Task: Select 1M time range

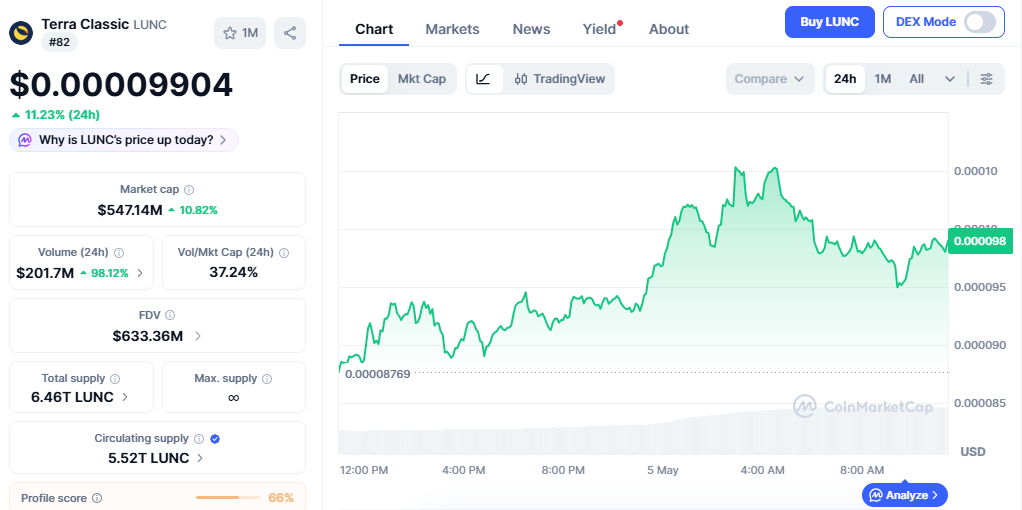Action: pyautogui.click(x=883, y=79)
